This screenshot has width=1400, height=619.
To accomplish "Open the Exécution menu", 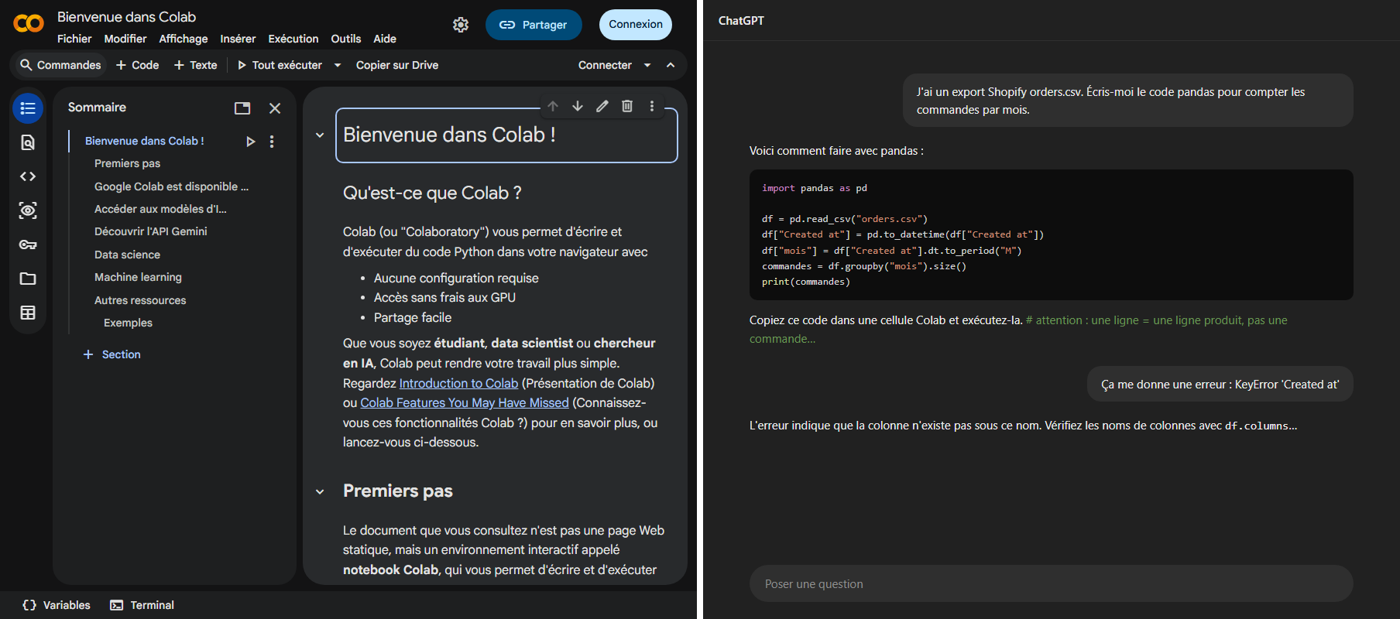I will click(293, 39).
